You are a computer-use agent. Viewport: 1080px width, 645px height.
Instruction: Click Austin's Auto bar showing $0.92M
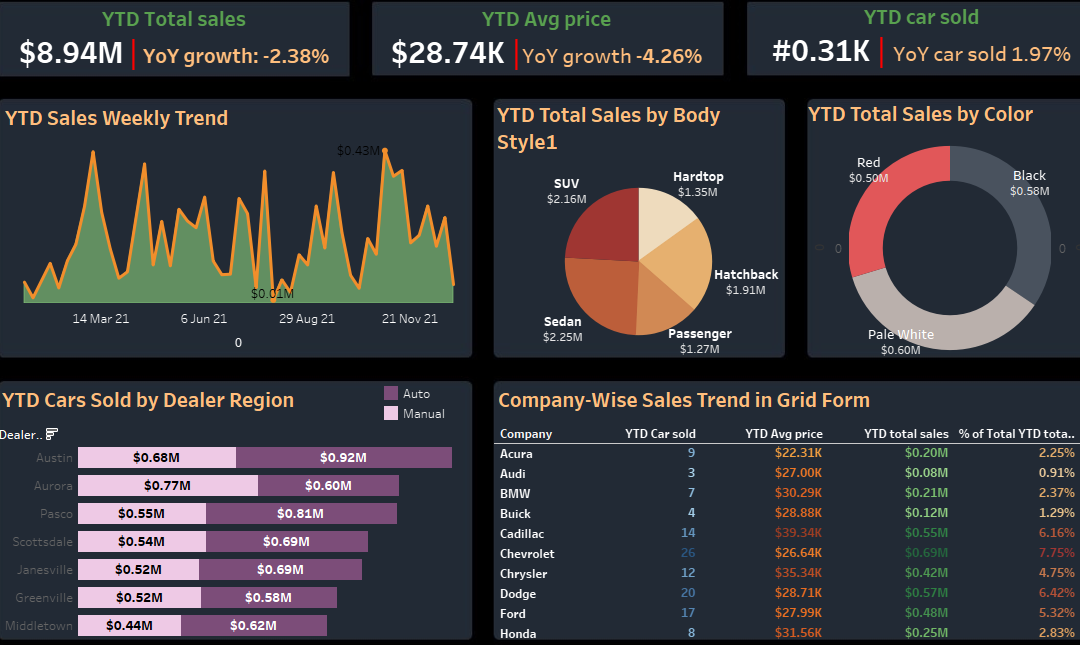(343, 457)
